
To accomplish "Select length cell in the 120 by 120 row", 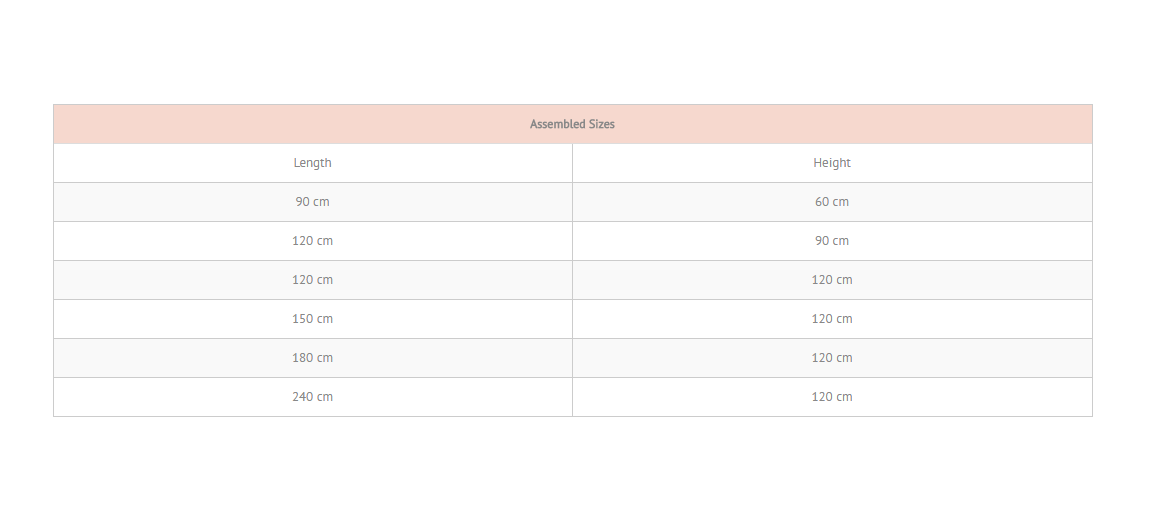I will (x=312, y=280).
